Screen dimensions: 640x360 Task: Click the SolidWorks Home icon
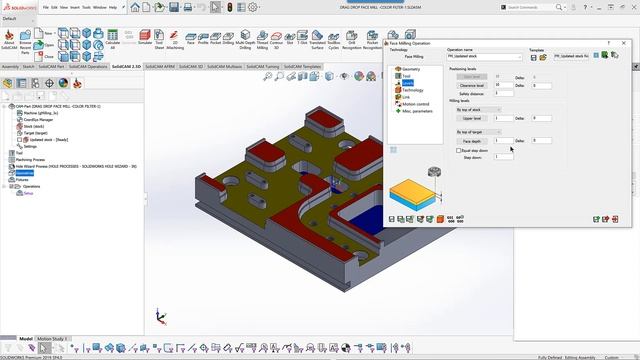[135, 7]
